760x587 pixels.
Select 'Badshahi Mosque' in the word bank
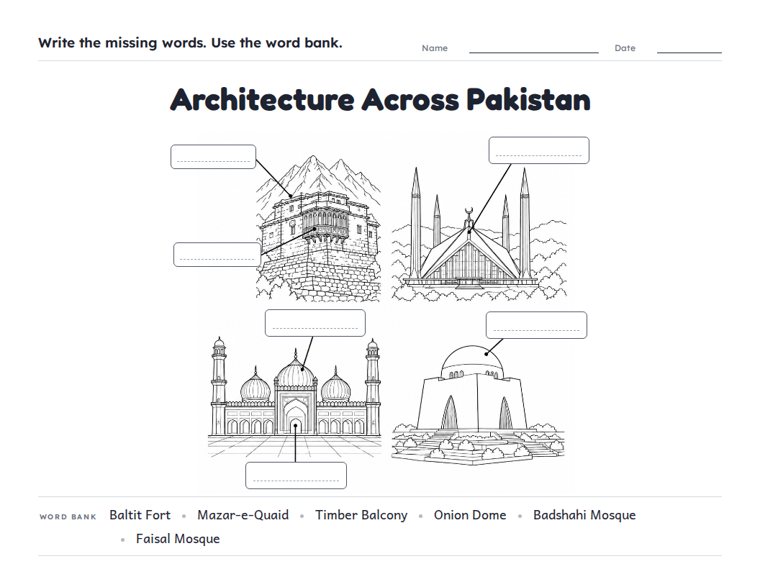584,515
